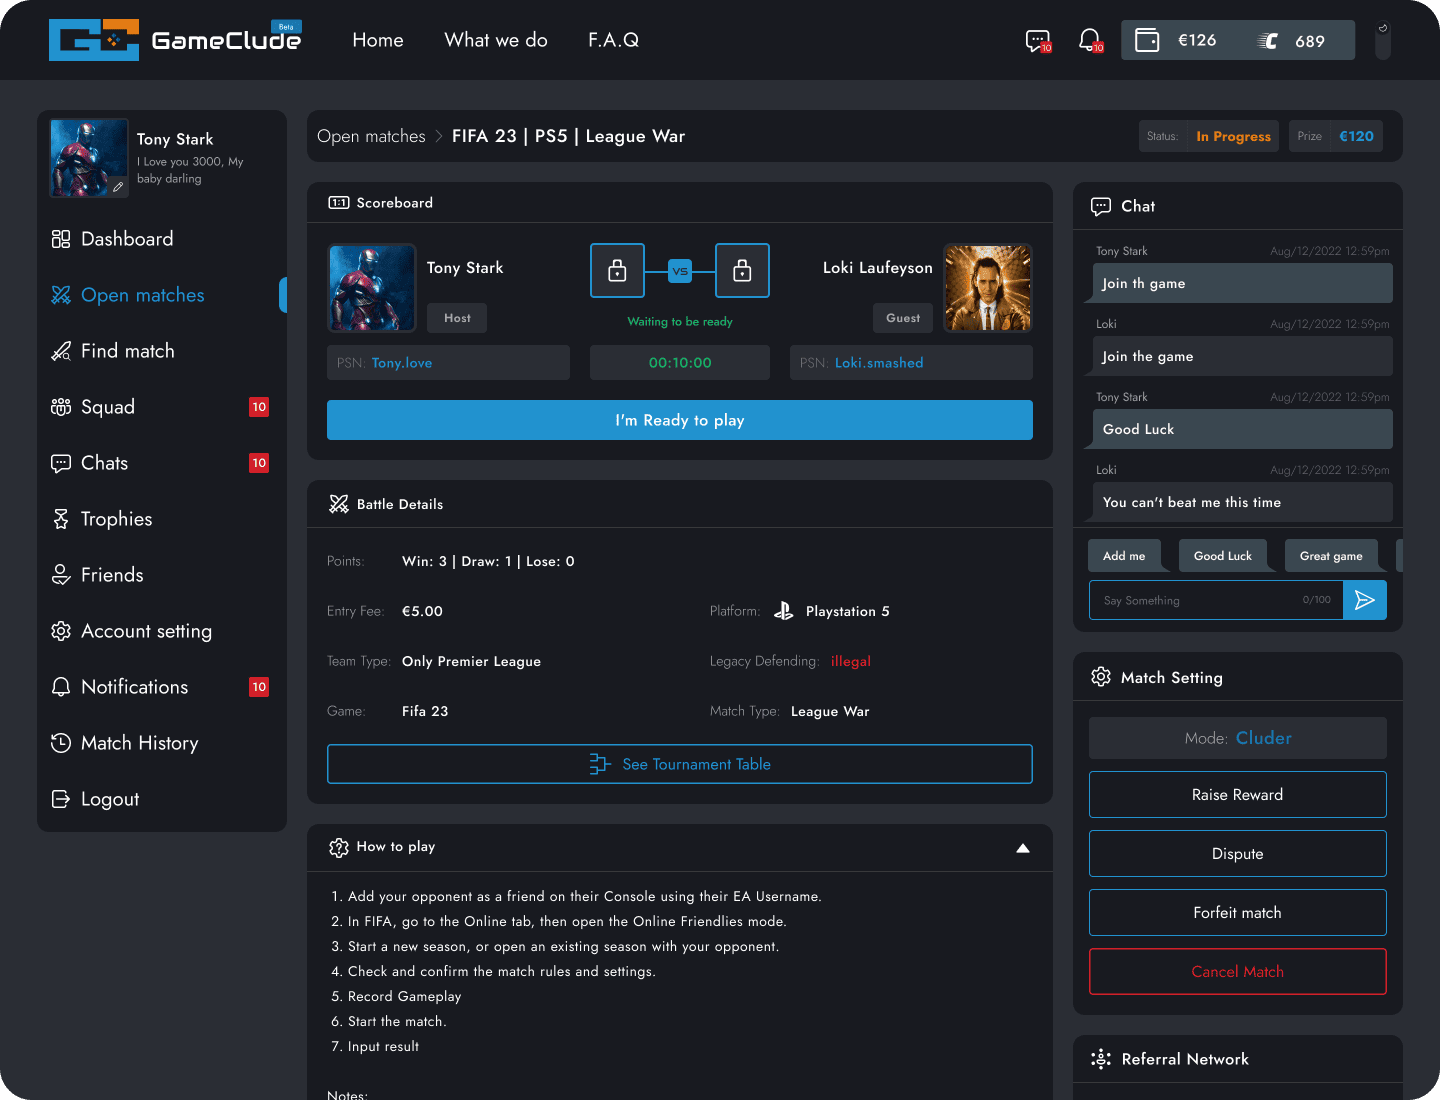Click the red 10 badge beside Squad
This screenshot has width=1440, height=1100.
(x=259, y=407)
